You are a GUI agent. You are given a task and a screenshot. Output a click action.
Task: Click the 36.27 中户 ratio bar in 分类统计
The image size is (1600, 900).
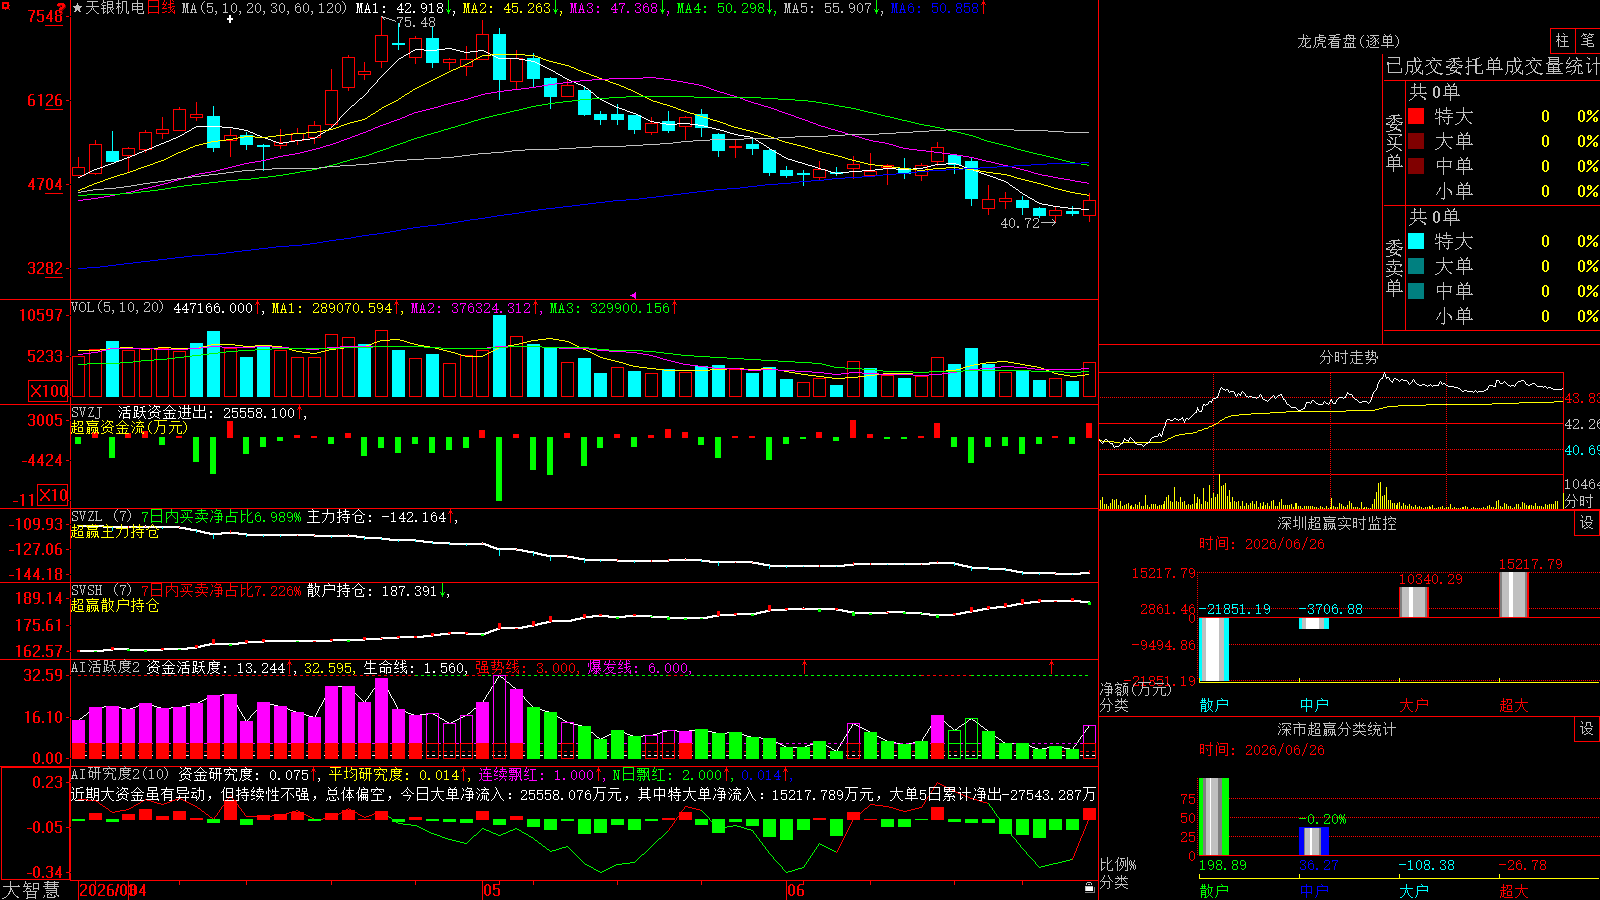tap(1314, 842)
